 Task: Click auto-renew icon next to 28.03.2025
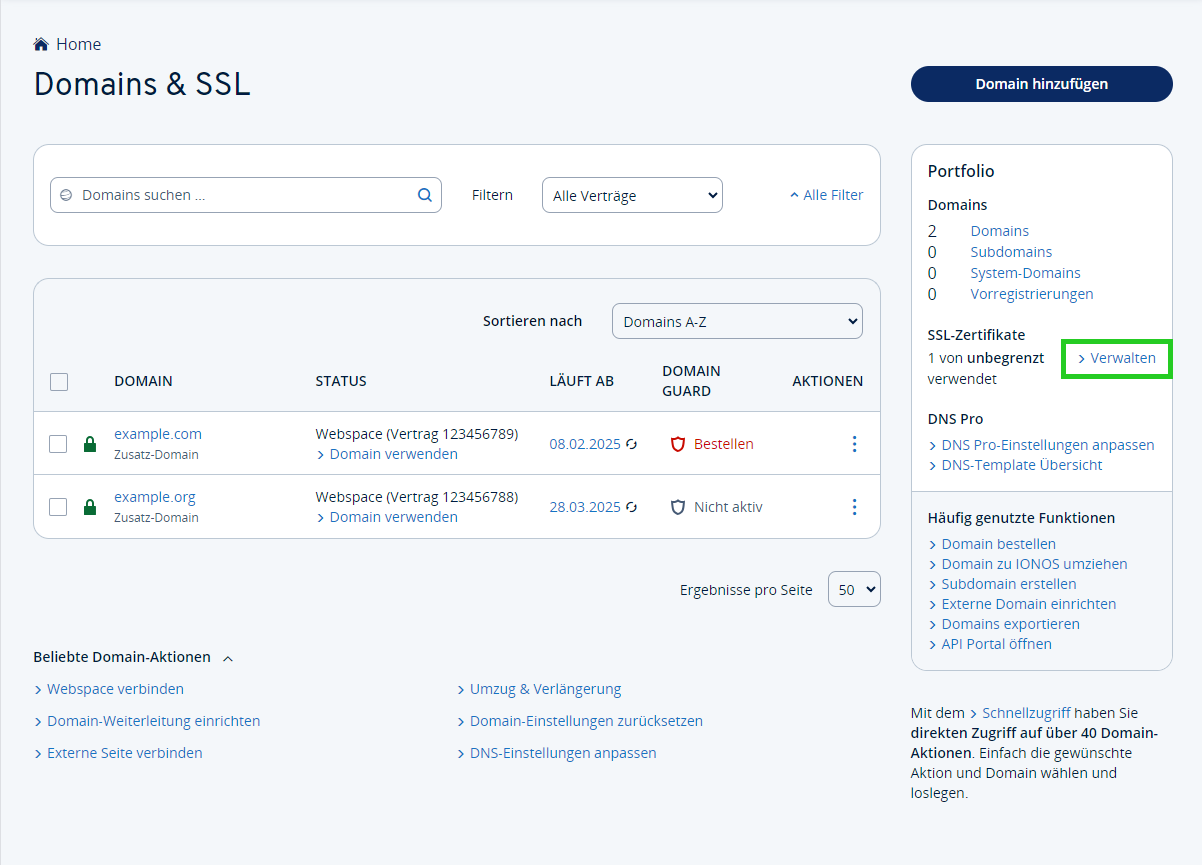click(x=631, y=507)
